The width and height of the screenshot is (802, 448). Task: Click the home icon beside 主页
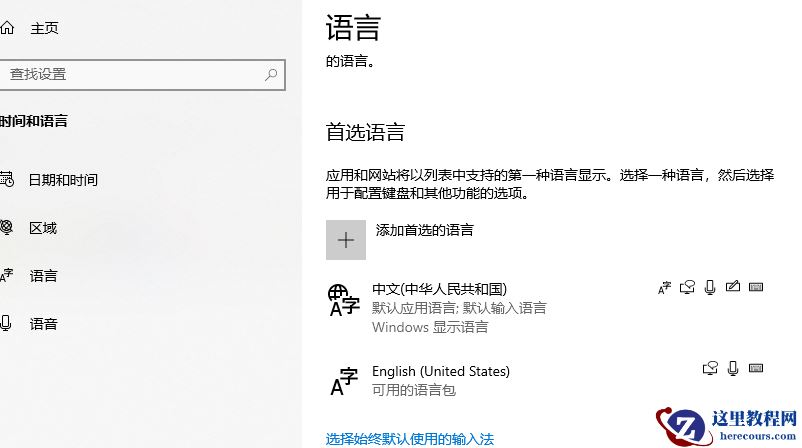point(7,28)
